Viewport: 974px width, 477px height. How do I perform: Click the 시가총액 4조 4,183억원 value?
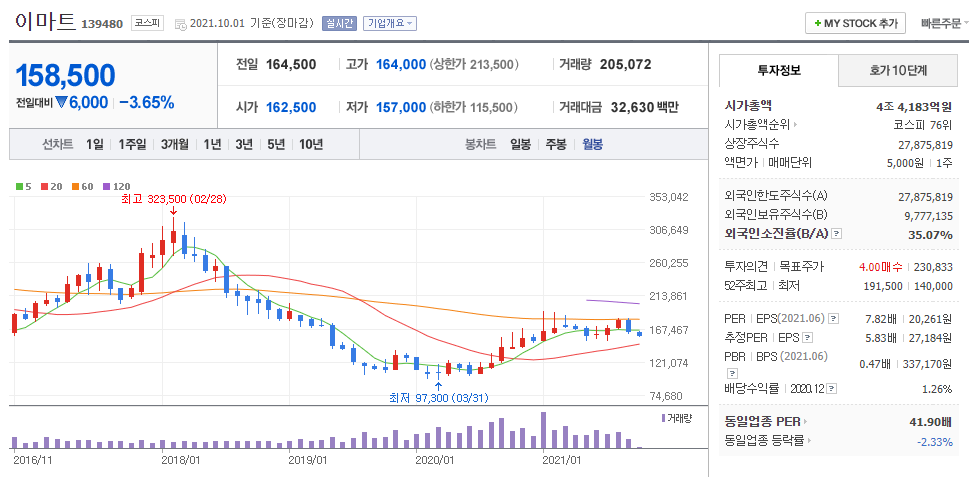coord(914,106)
